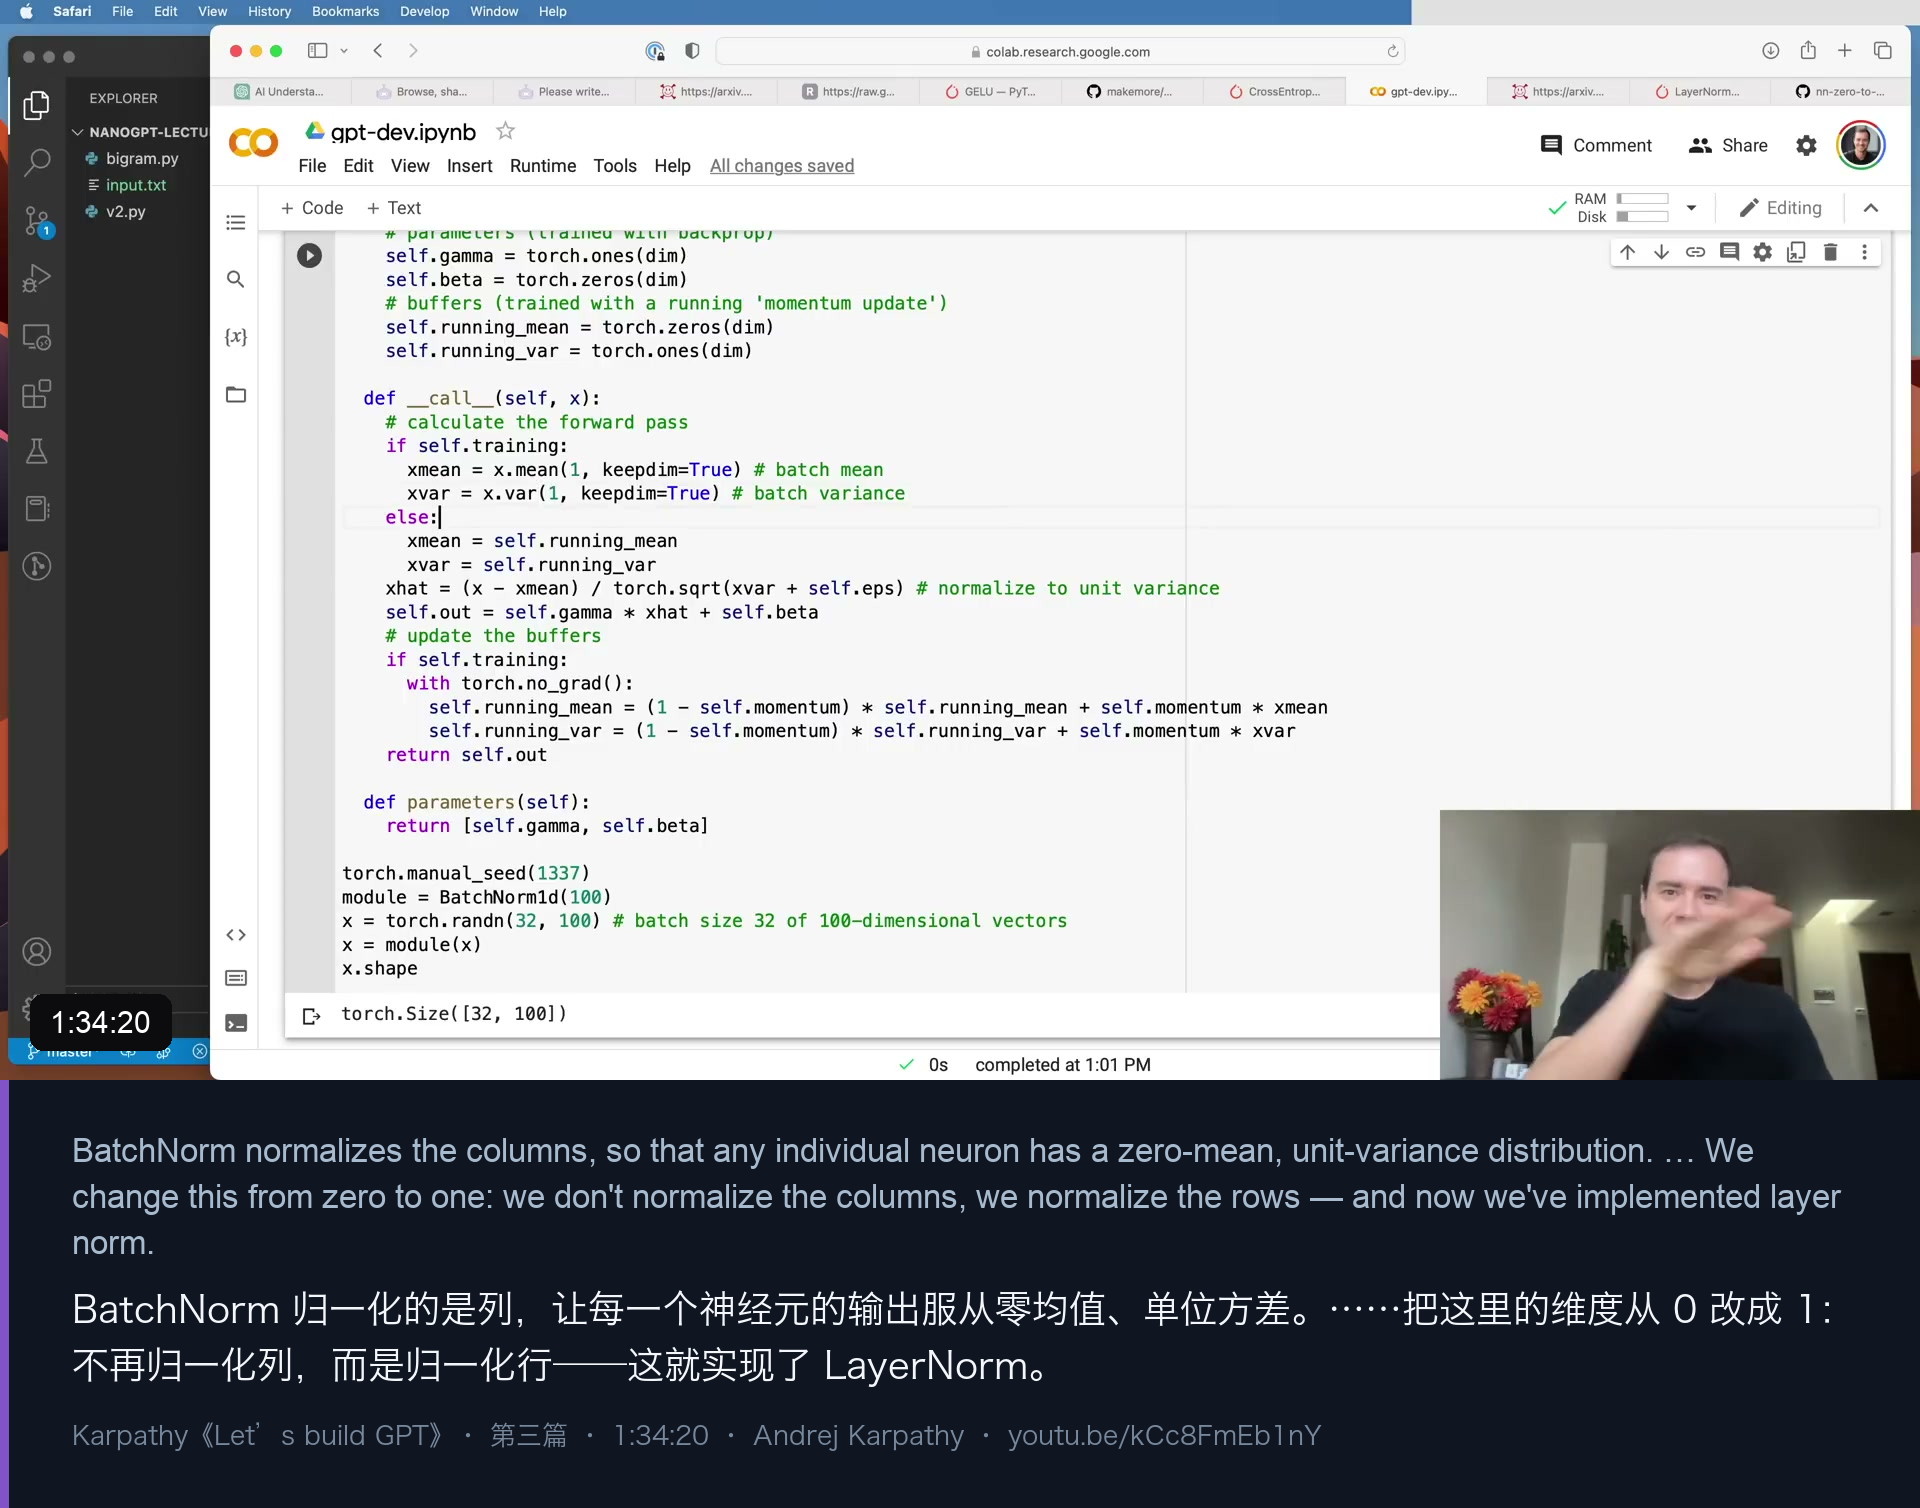Add a new Code cell
The image size is (1920, 1508).
coord(312,208)
